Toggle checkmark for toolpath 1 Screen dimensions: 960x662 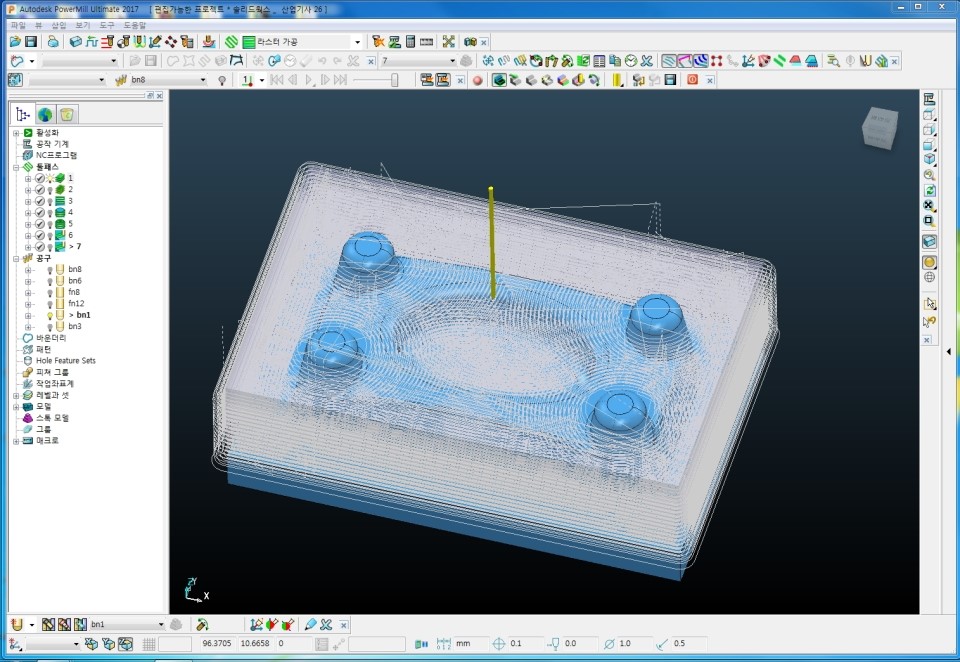[x=40, y=178]
